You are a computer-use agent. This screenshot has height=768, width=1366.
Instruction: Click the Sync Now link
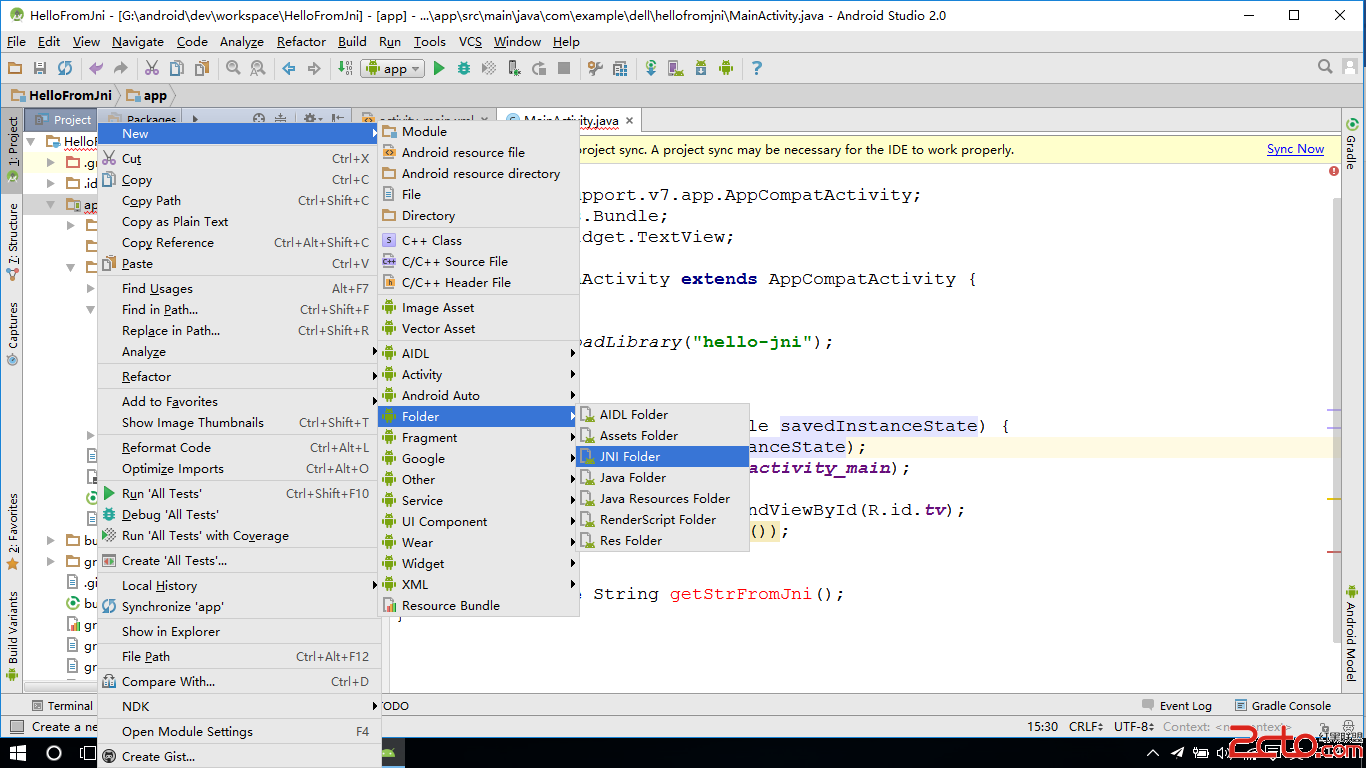[x=1295, y=149]
